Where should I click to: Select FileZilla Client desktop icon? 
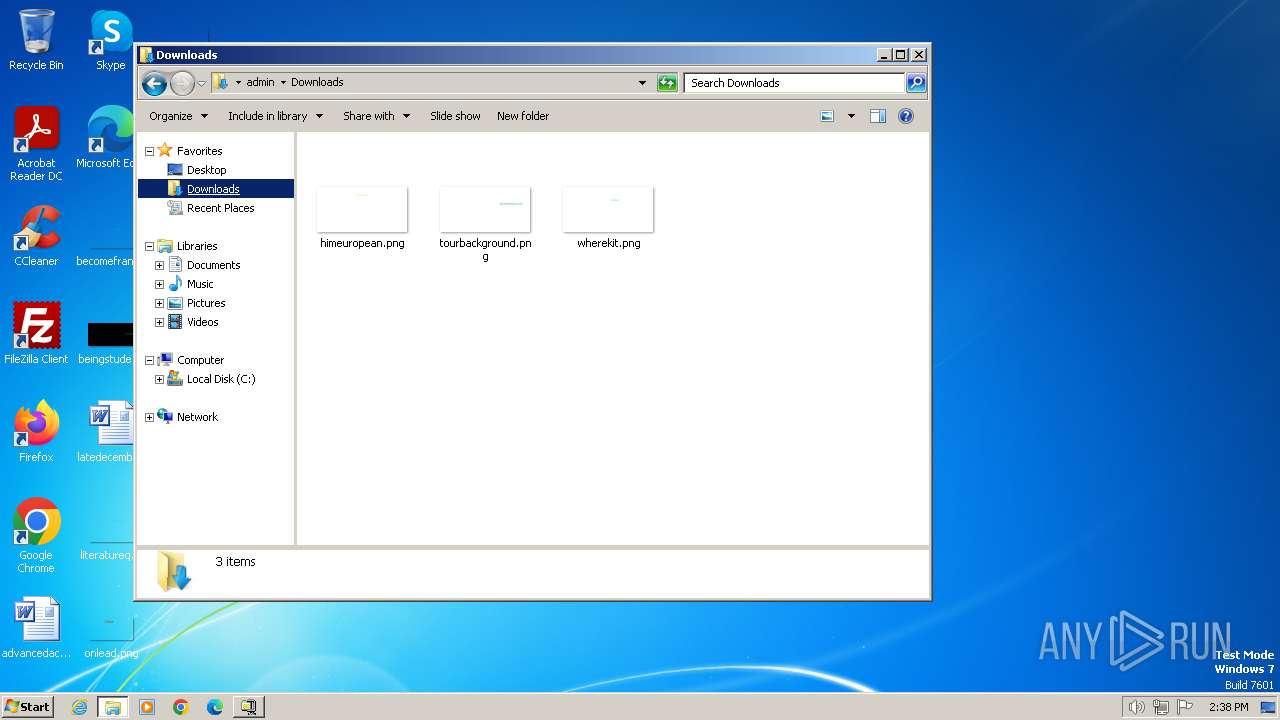tap(36, 334)
